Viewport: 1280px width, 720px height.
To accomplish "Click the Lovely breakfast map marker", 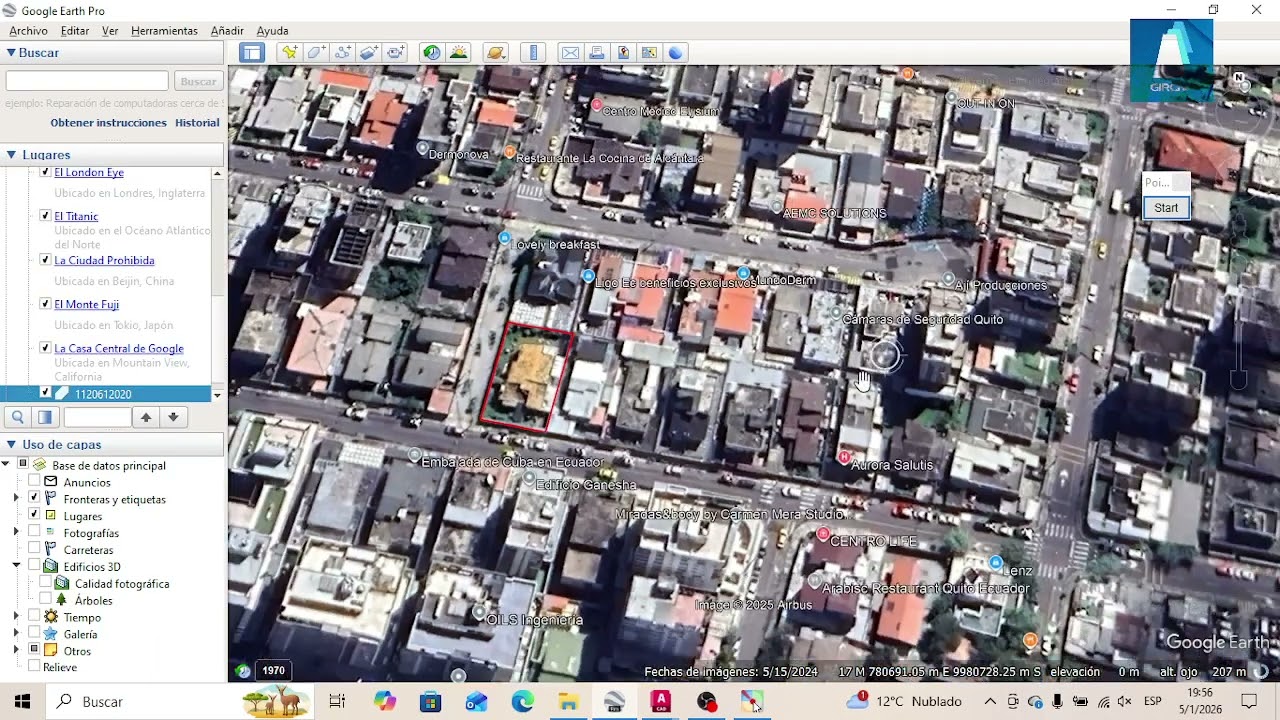I will (x=504, y=238).
